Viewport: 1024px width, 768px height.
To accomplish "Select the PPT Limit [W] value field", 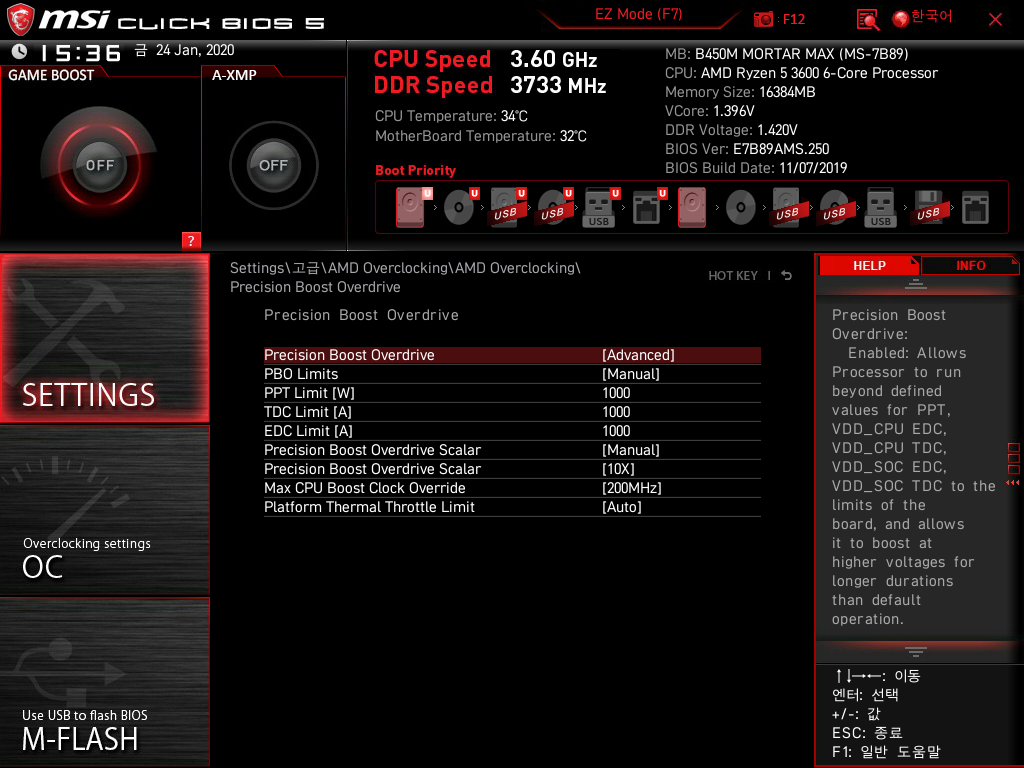I will point(616,392).
